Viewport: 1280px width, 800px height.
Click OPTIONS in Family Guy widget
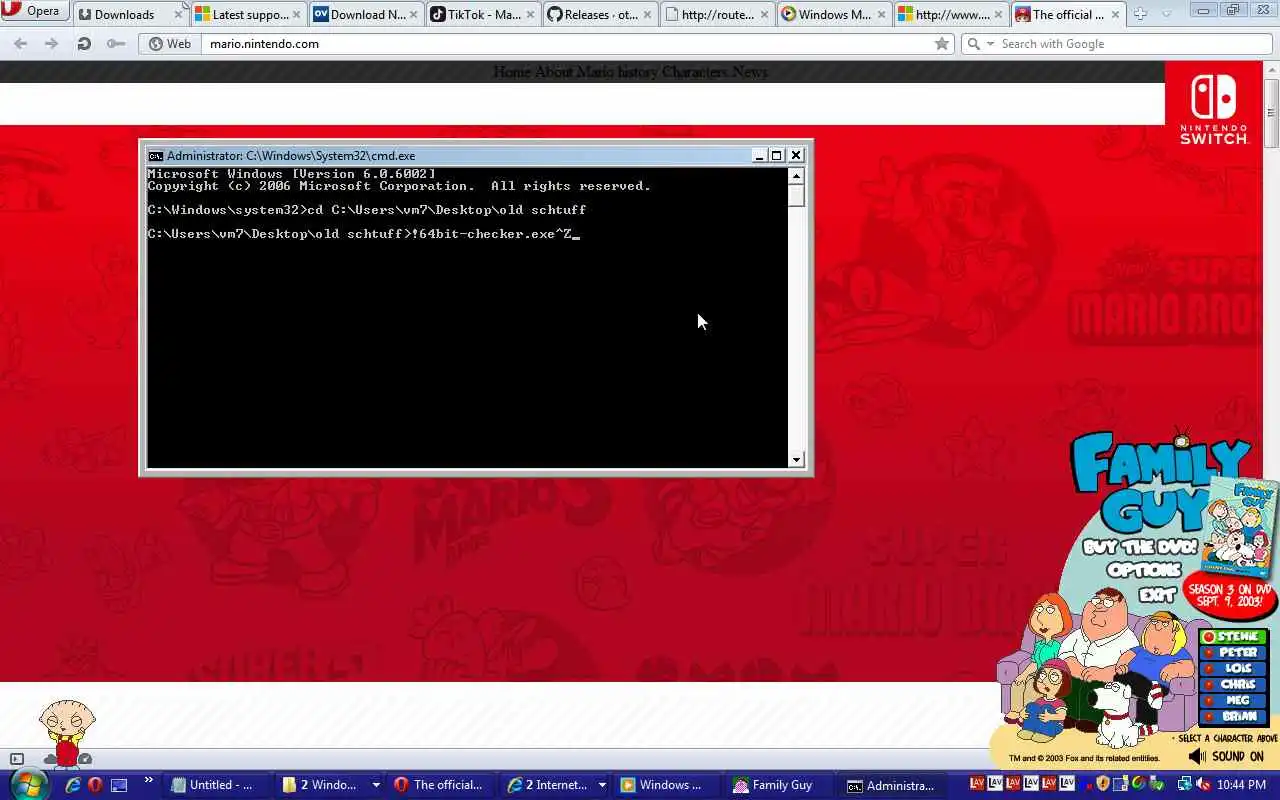click(x=1145, y=571)
